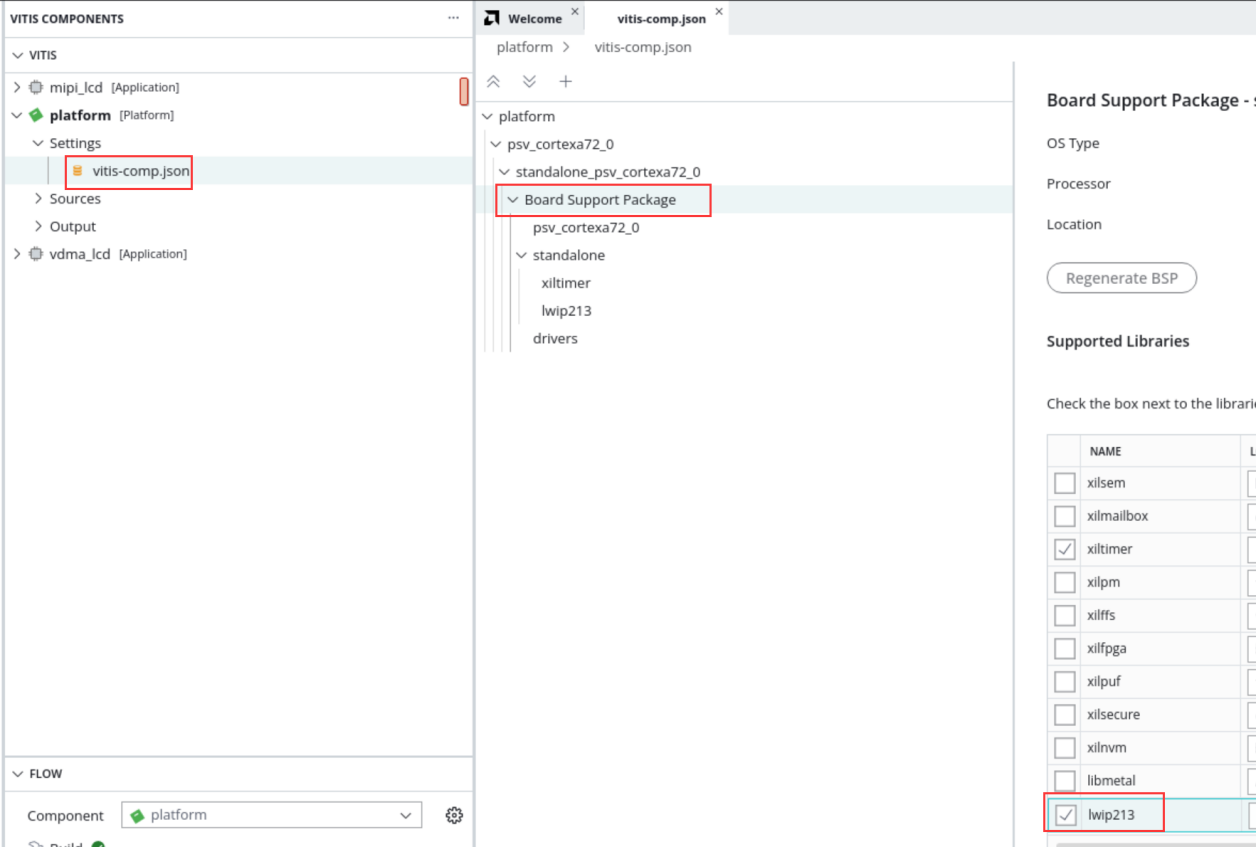
Task: Select the xiltimer tree item
Action: pos(566,283)
